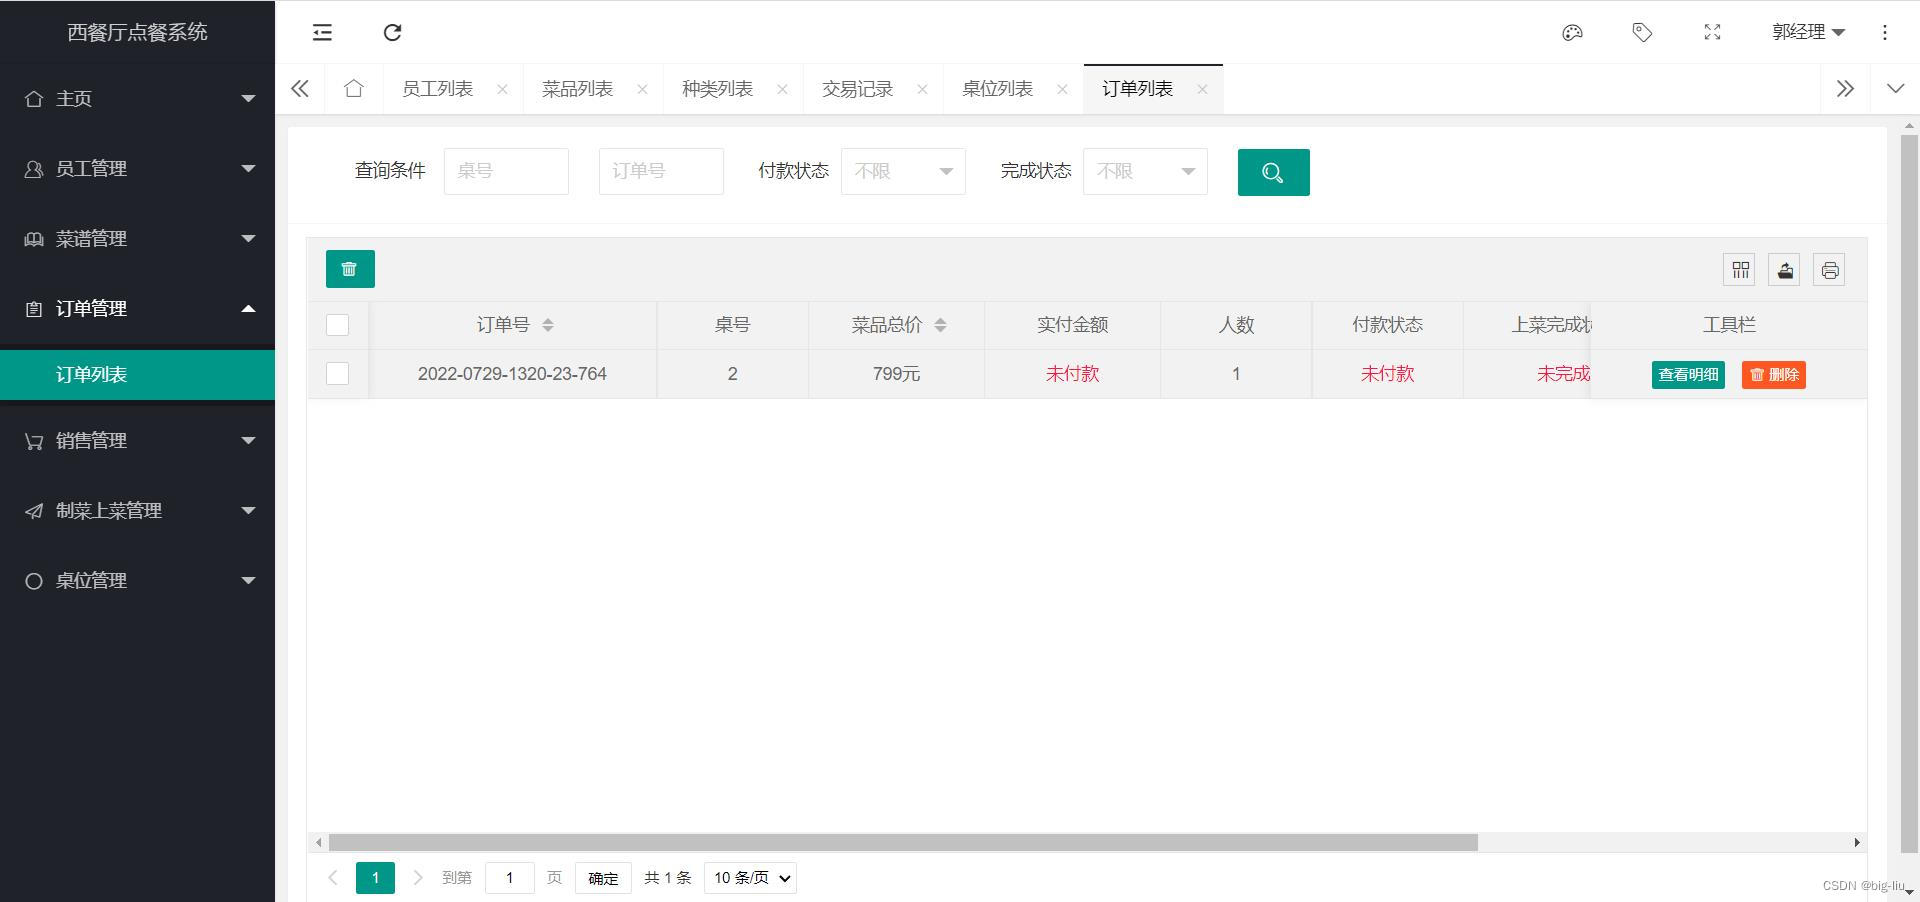This screenshot has height=902, width=1920.
Task: Open the 10 条/页 page size selector
Action: pos(750,878)
